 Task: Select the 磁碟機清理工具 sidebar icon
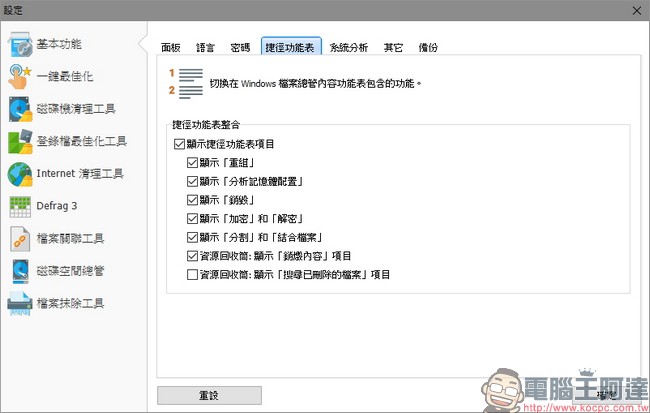(20, 109)
